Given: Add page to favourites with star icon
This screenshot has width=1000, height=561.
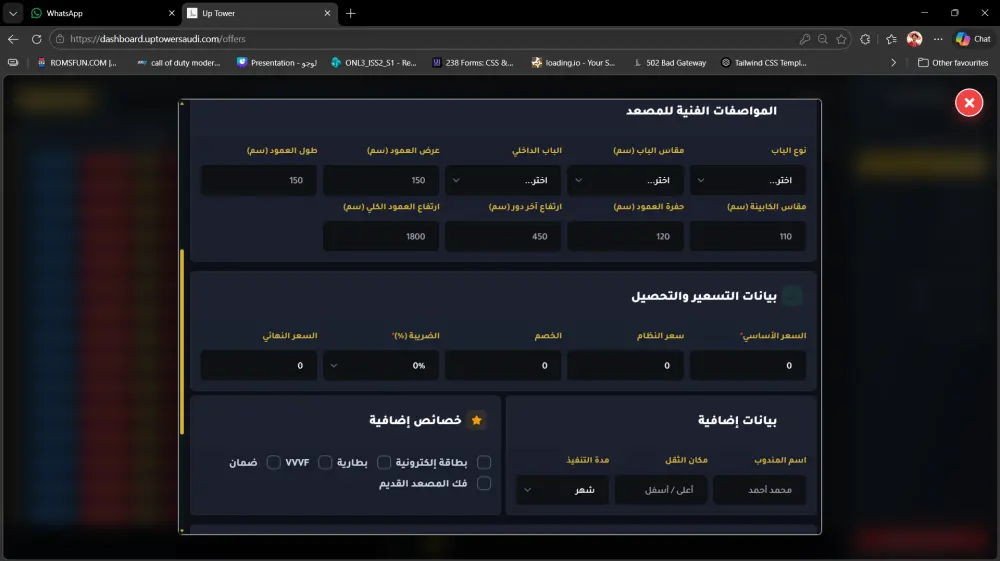Looking at the screenshot, I should click(x=841, y=39).
